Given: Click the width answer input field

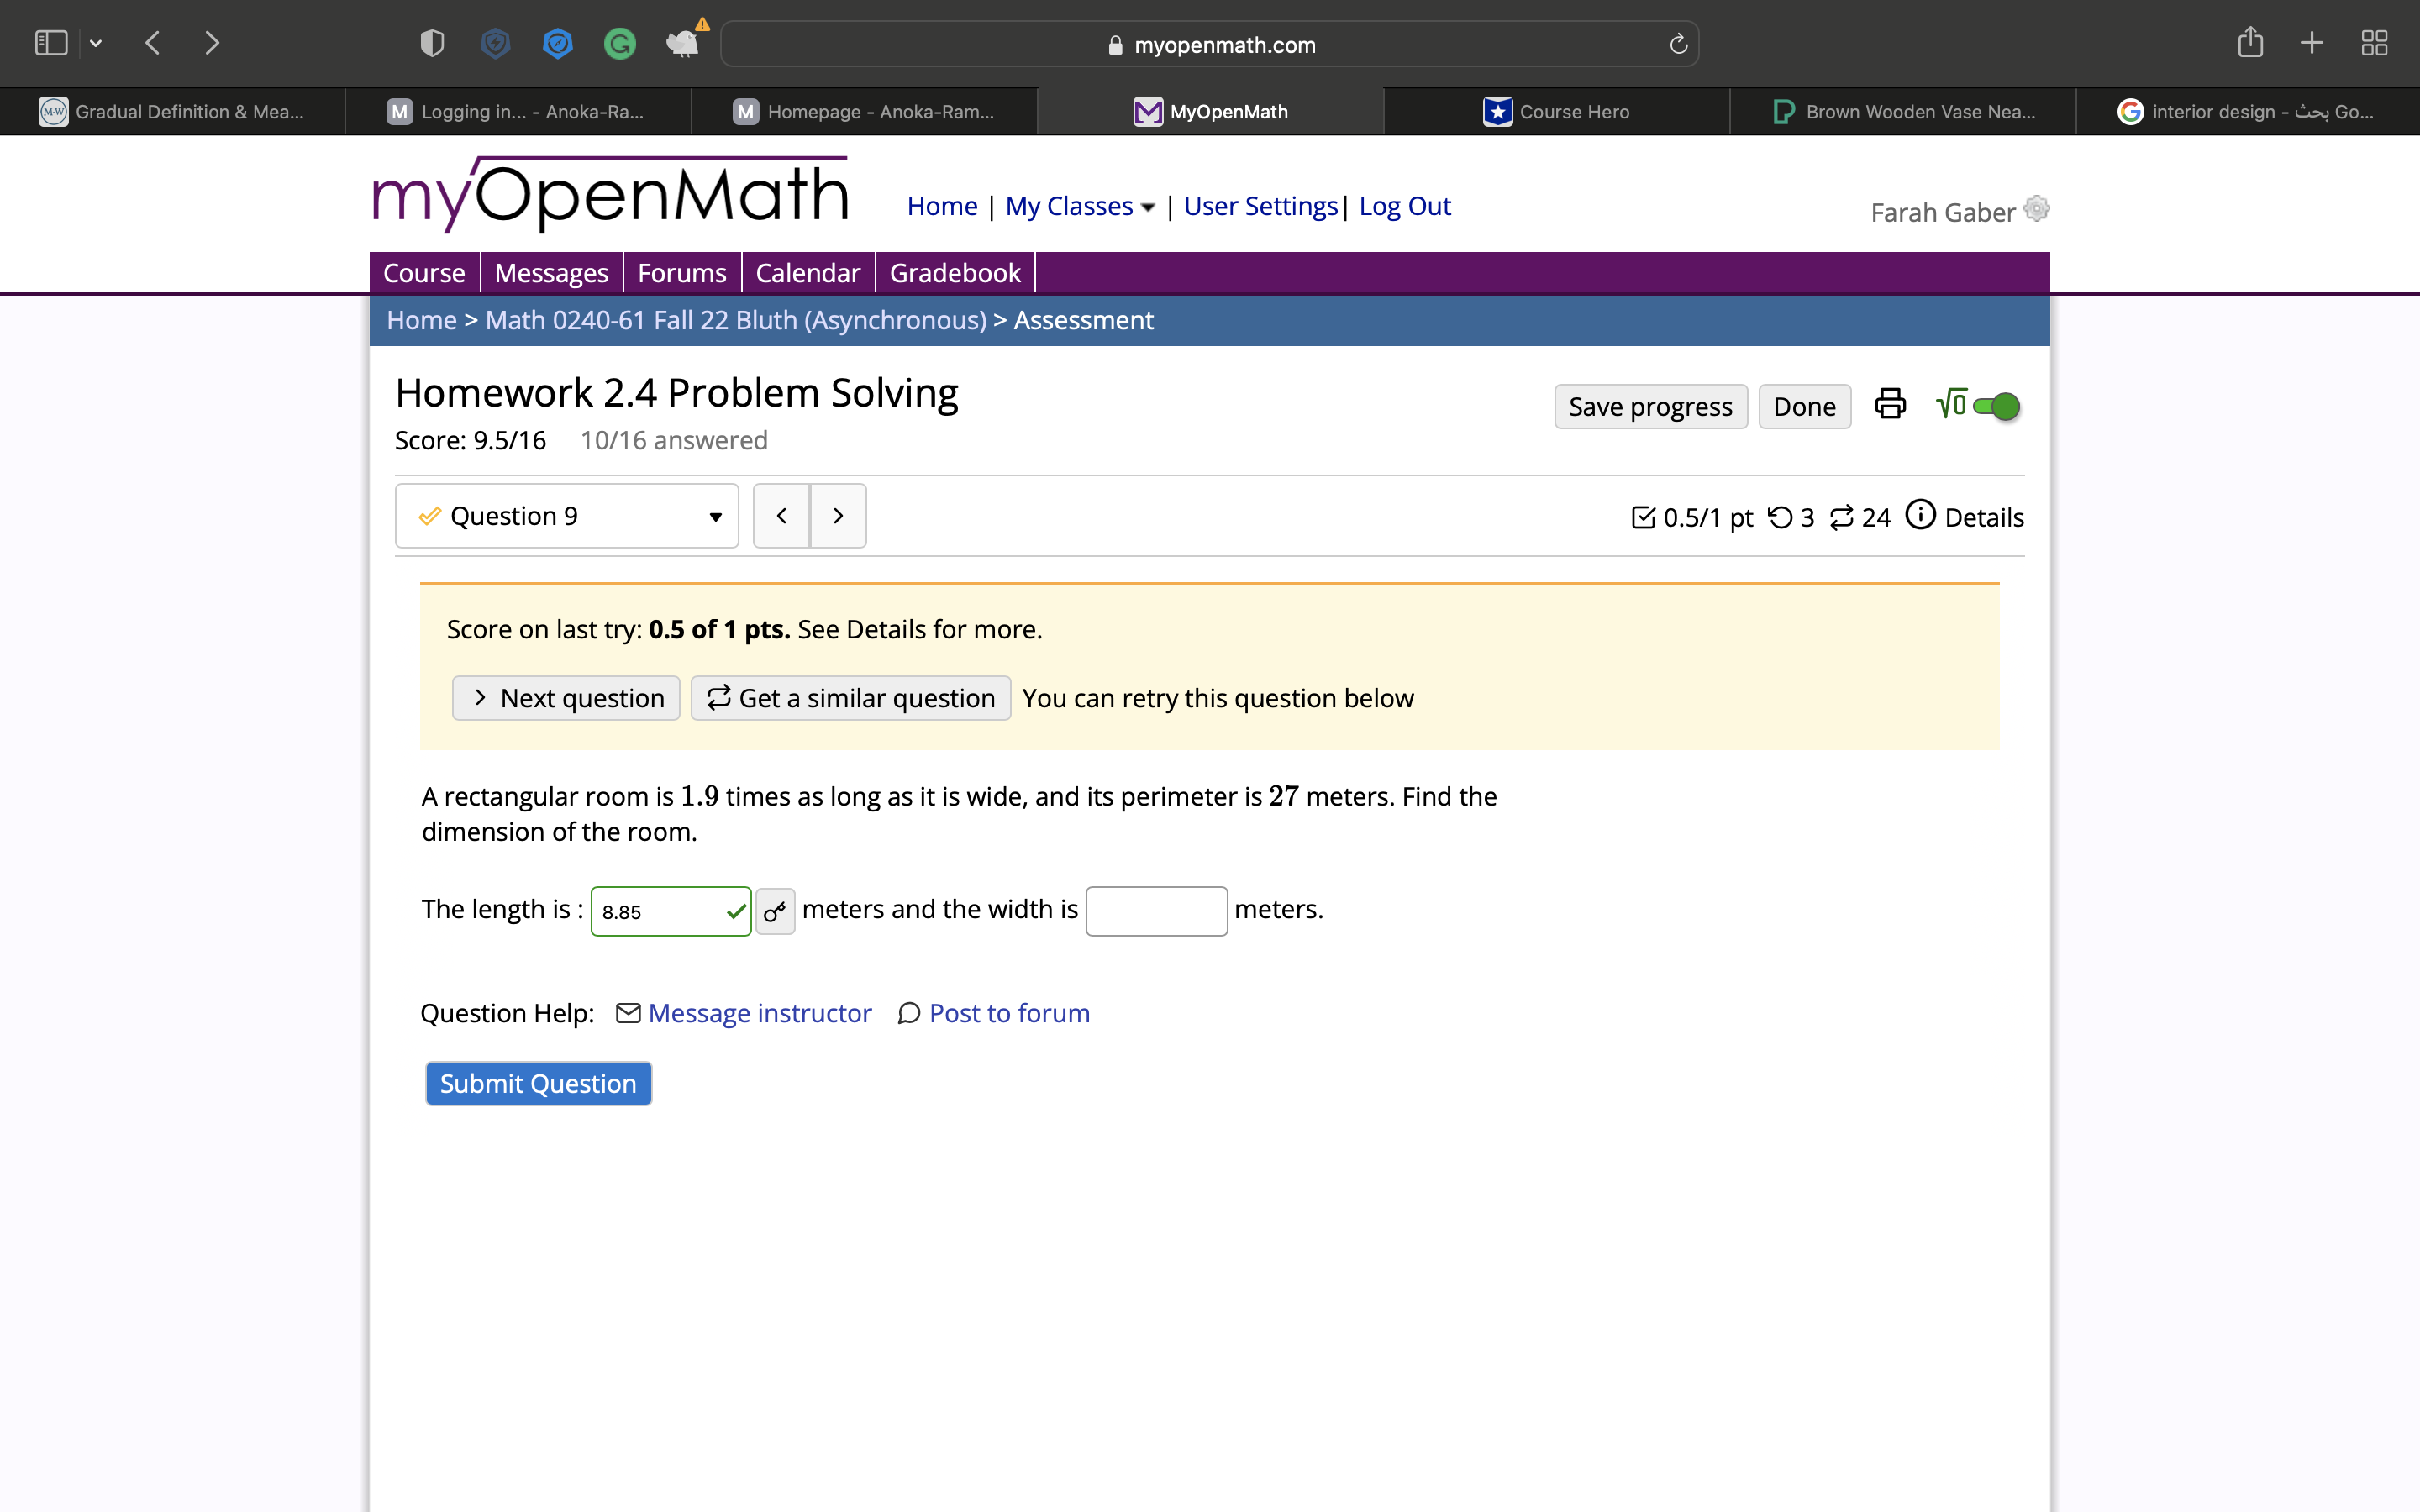Looking at the screenshot, I should 1156,911.
